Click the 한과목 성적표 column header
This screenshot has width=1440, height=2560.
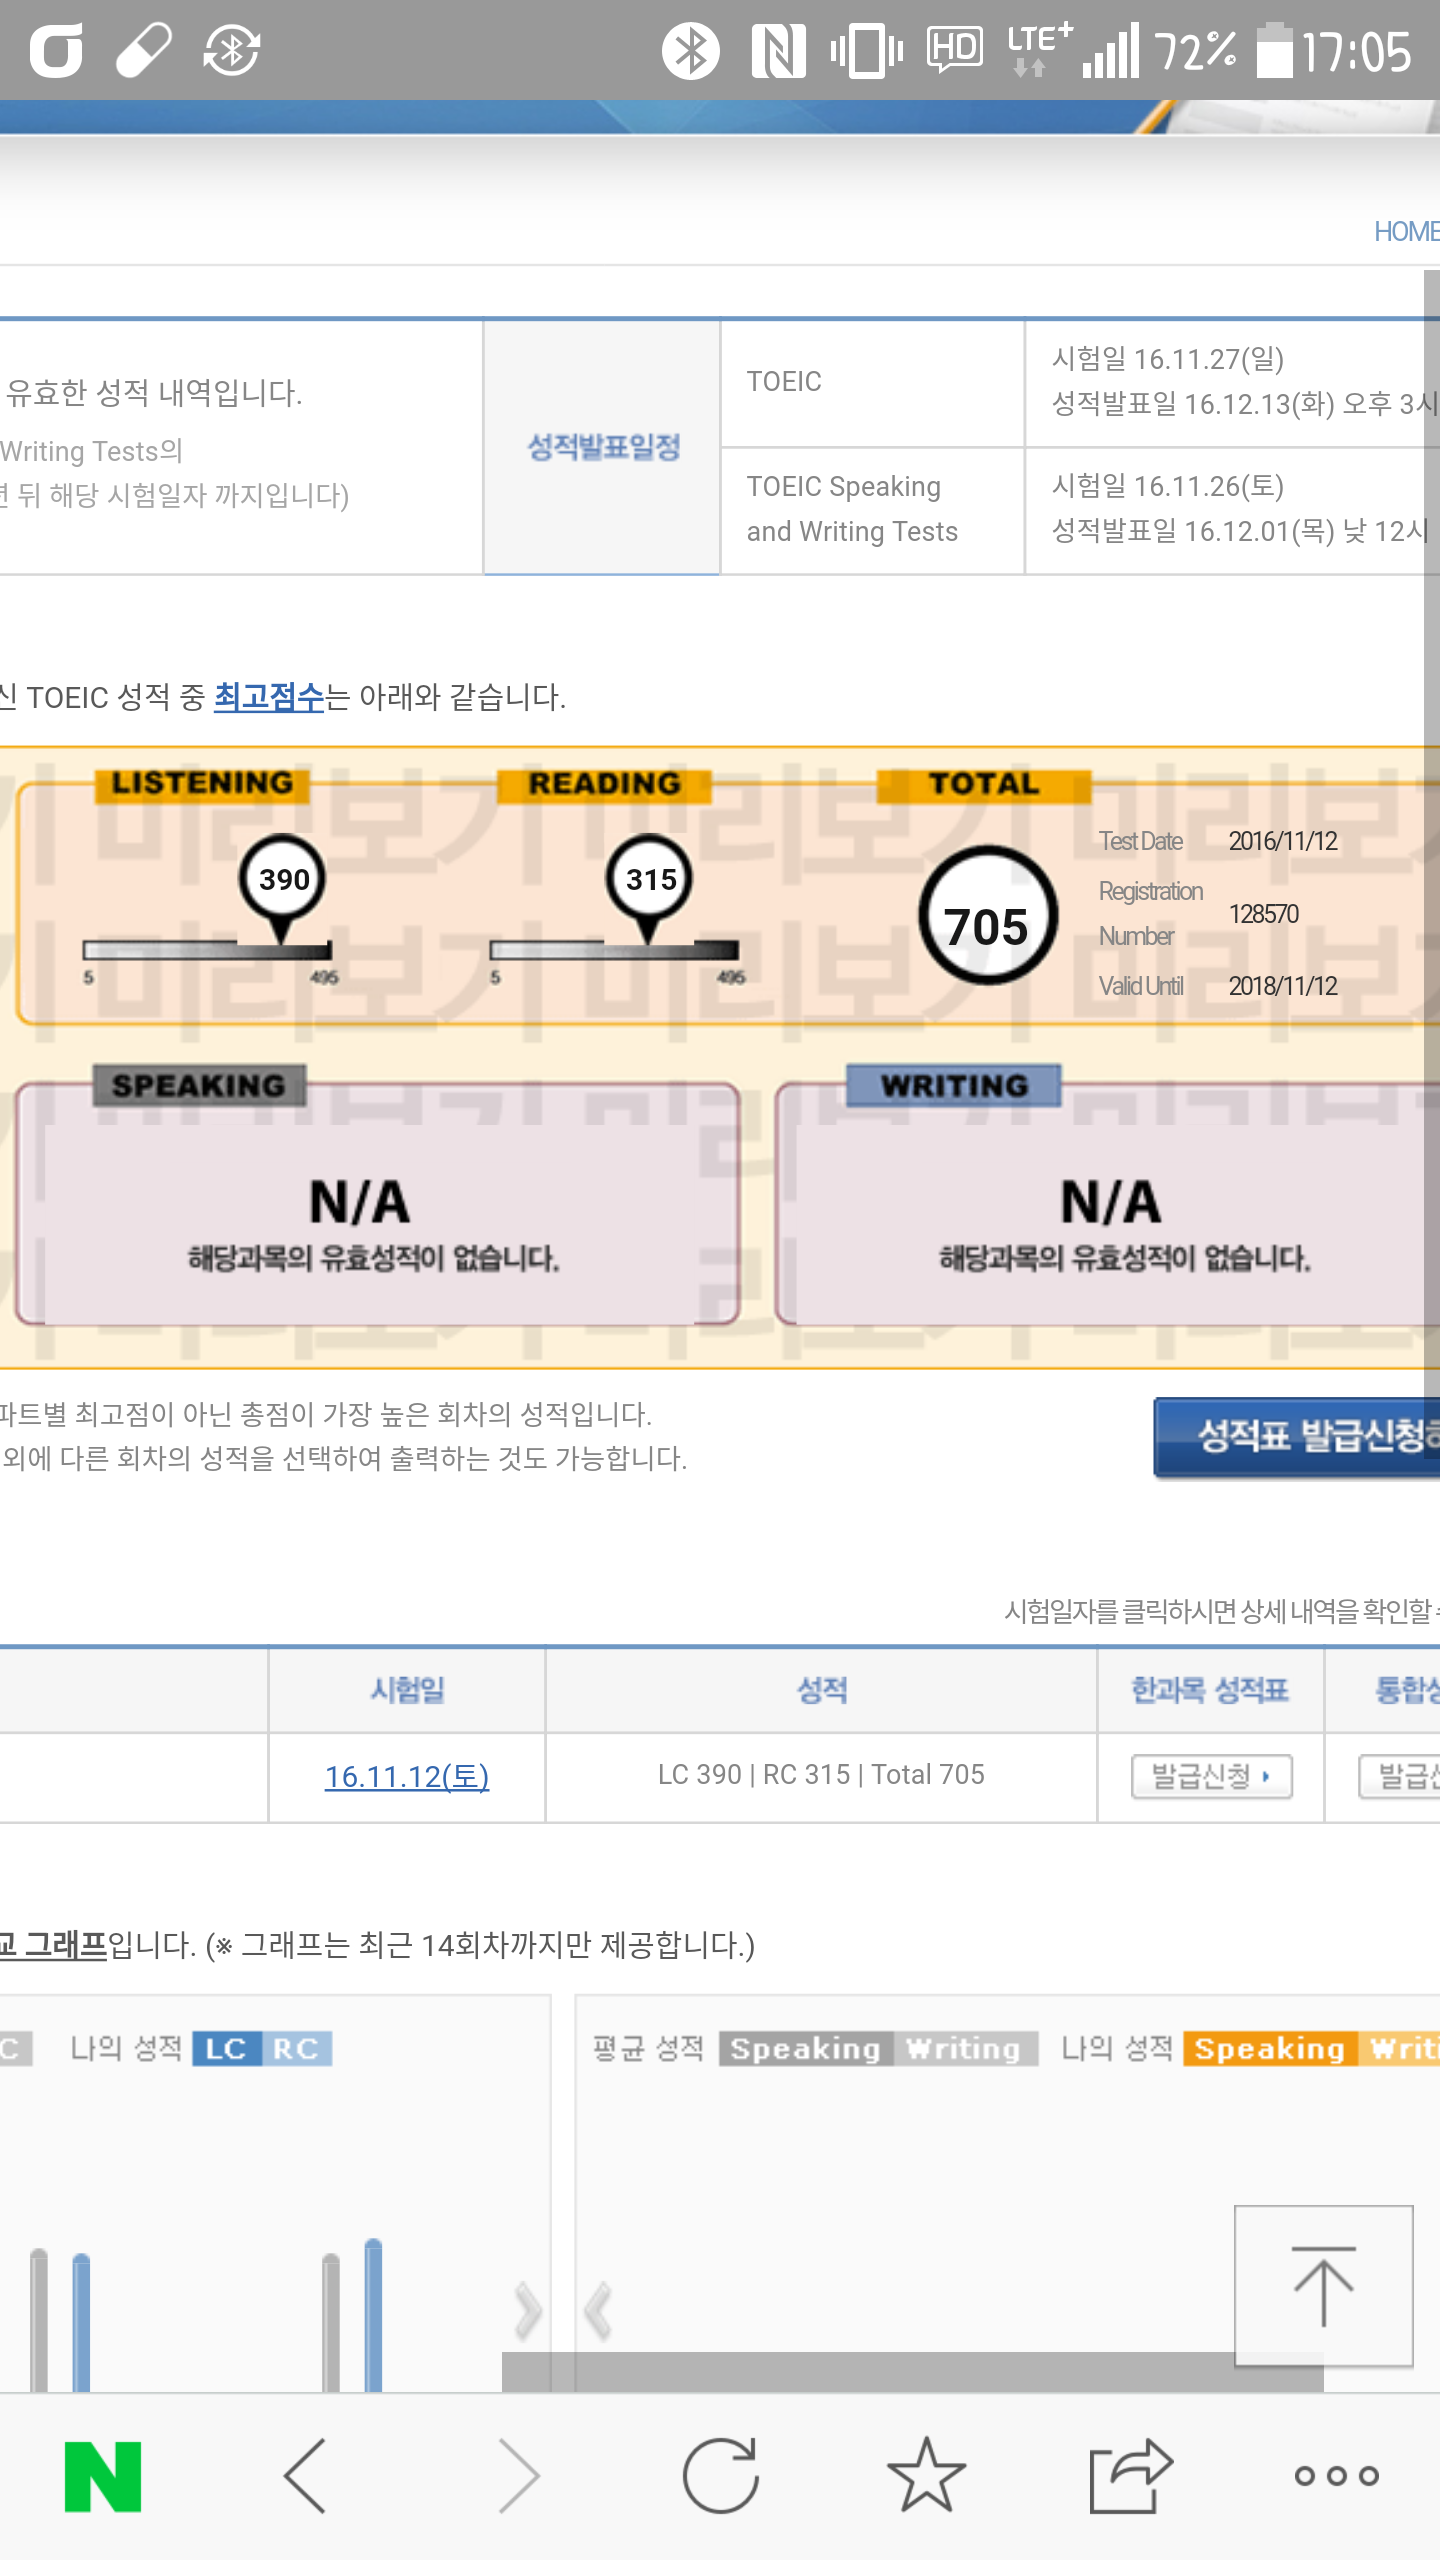(1211, 1691)
